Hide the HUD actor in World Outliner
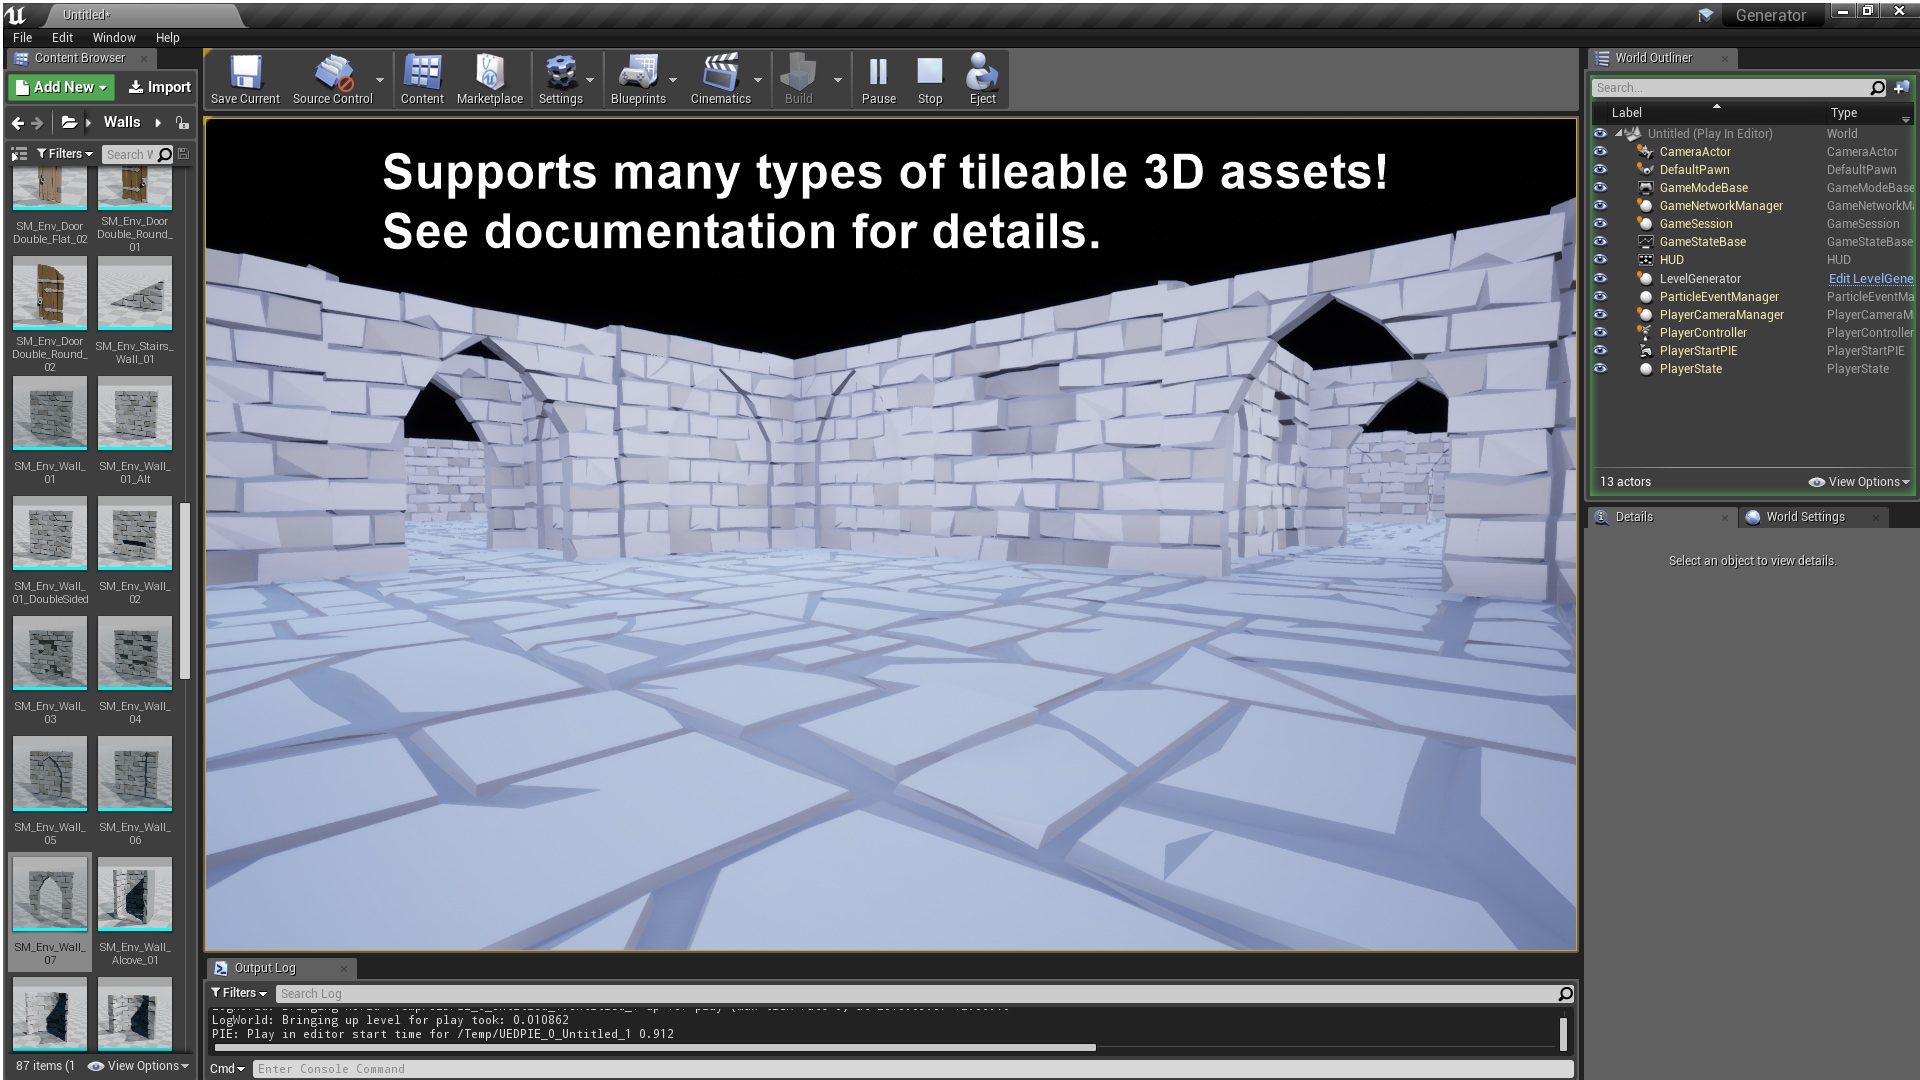This screenshot has height=1080, width=1920. click(1602, 260)
